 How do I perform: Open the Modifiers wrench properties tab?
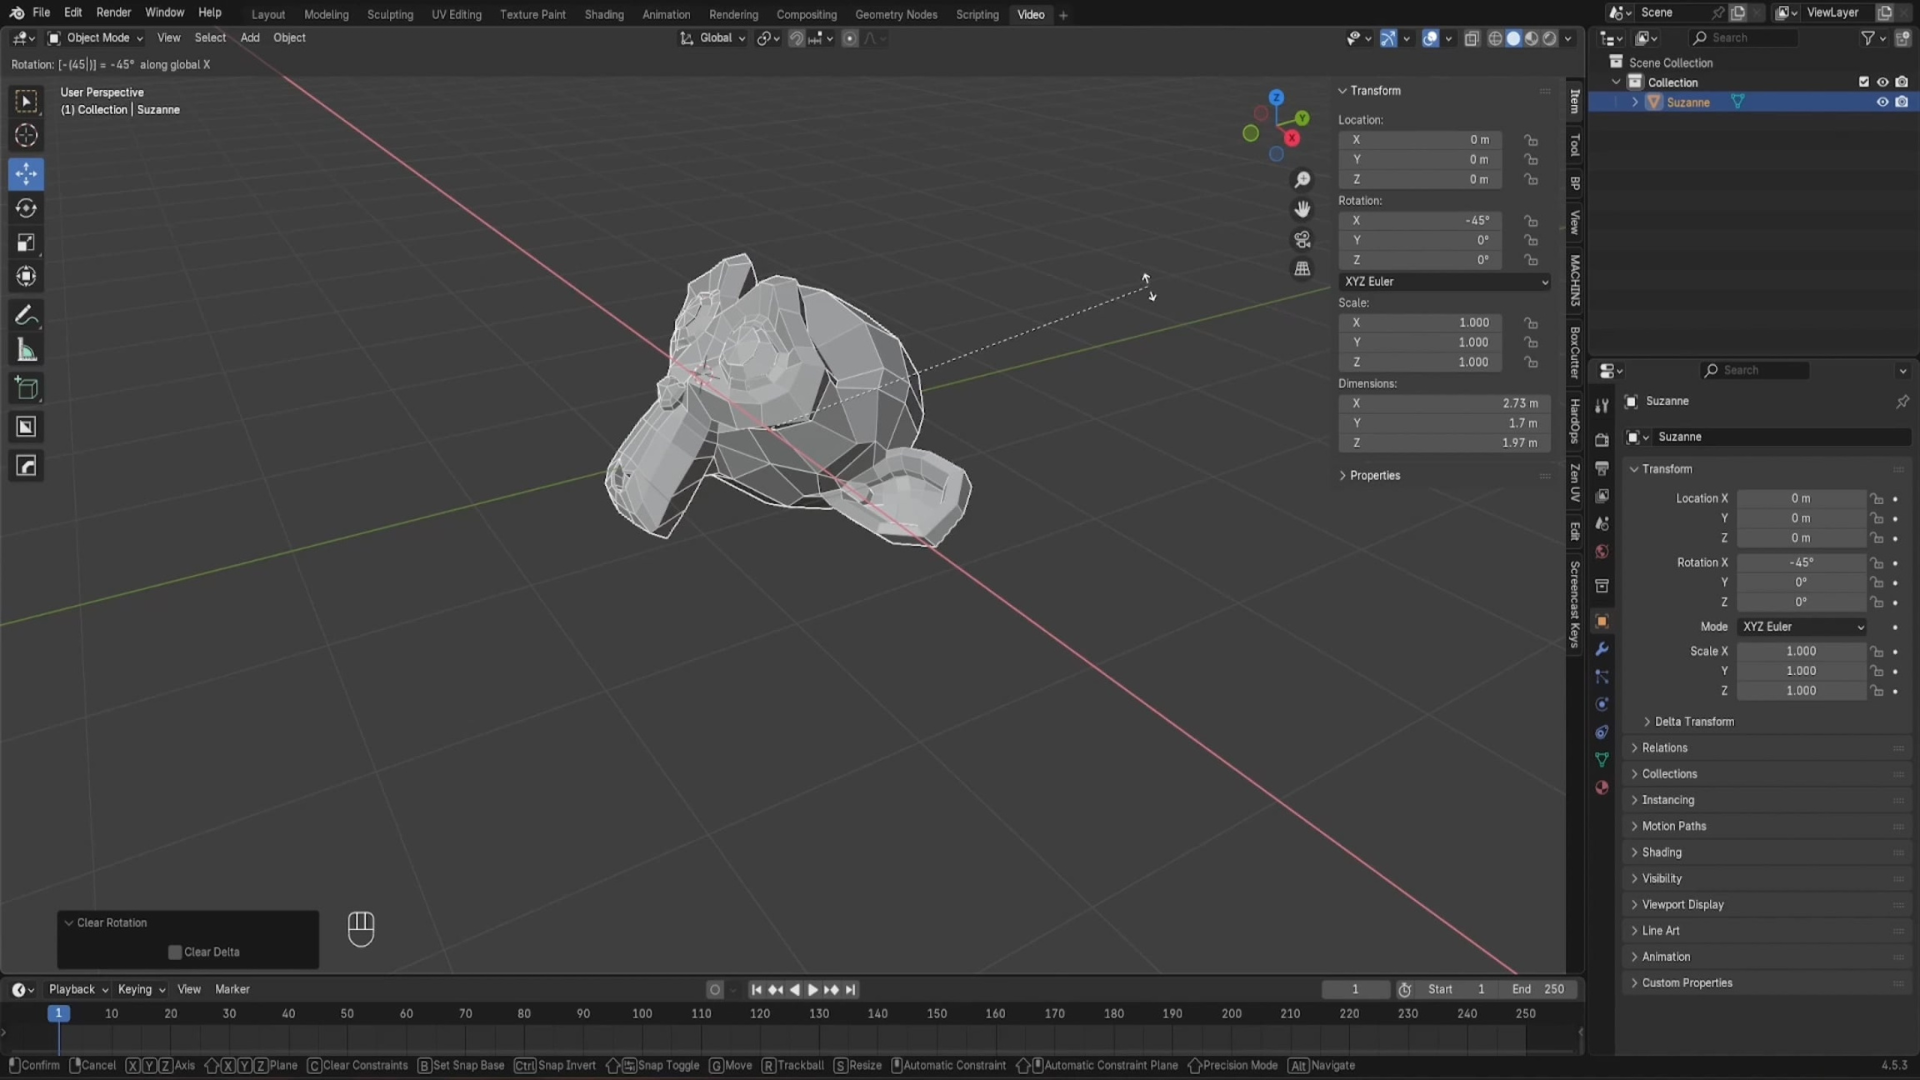pyautogui.click(x=1602, y=649)
